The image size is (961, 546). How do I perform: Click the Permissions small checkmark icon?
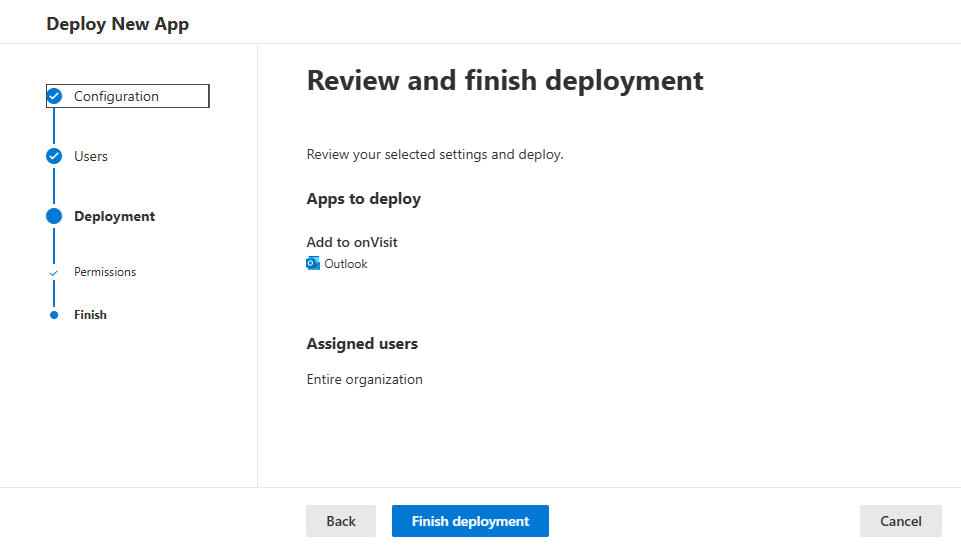tap(54, 273)
